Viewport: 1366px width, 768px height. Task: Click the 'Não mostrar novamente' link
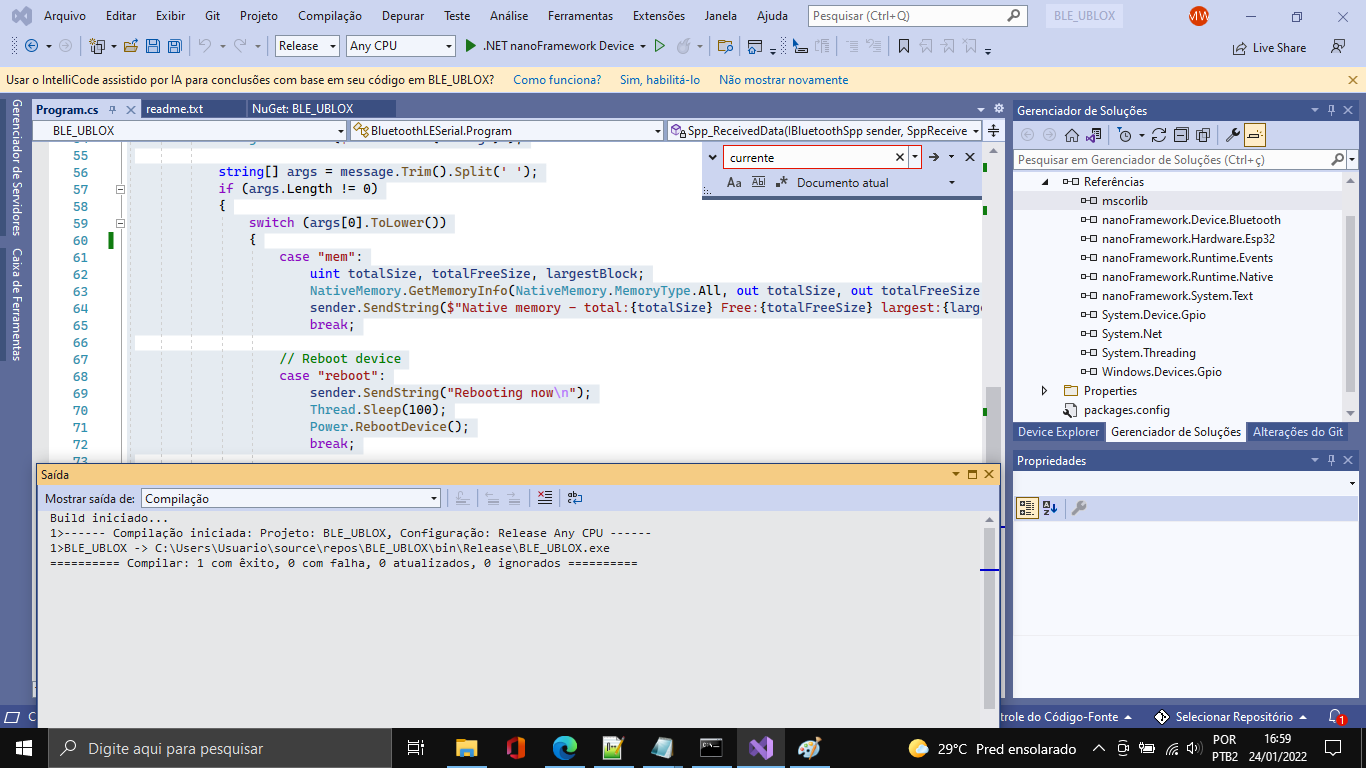coord(783,80)
